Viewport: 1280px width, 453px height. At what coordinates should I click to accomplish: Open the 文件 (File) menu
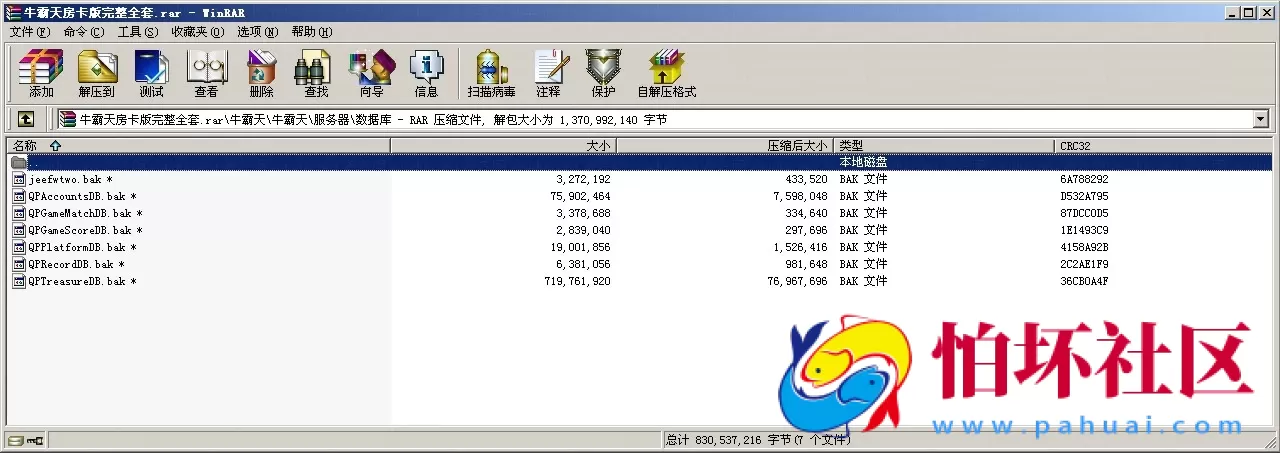[x=29, y=31]
